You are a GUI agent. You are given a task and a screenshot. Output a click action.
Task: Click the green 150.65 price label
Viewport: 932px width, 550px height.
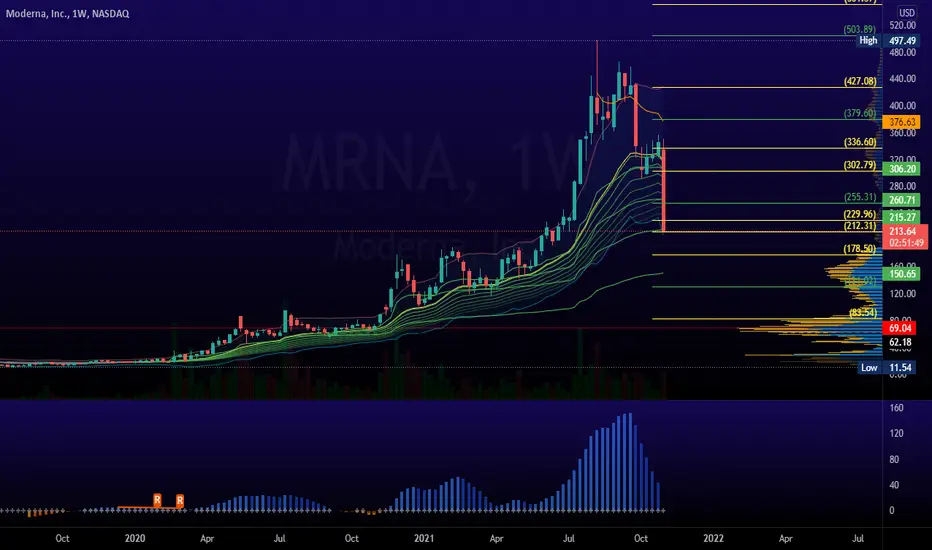coord(902,274)
